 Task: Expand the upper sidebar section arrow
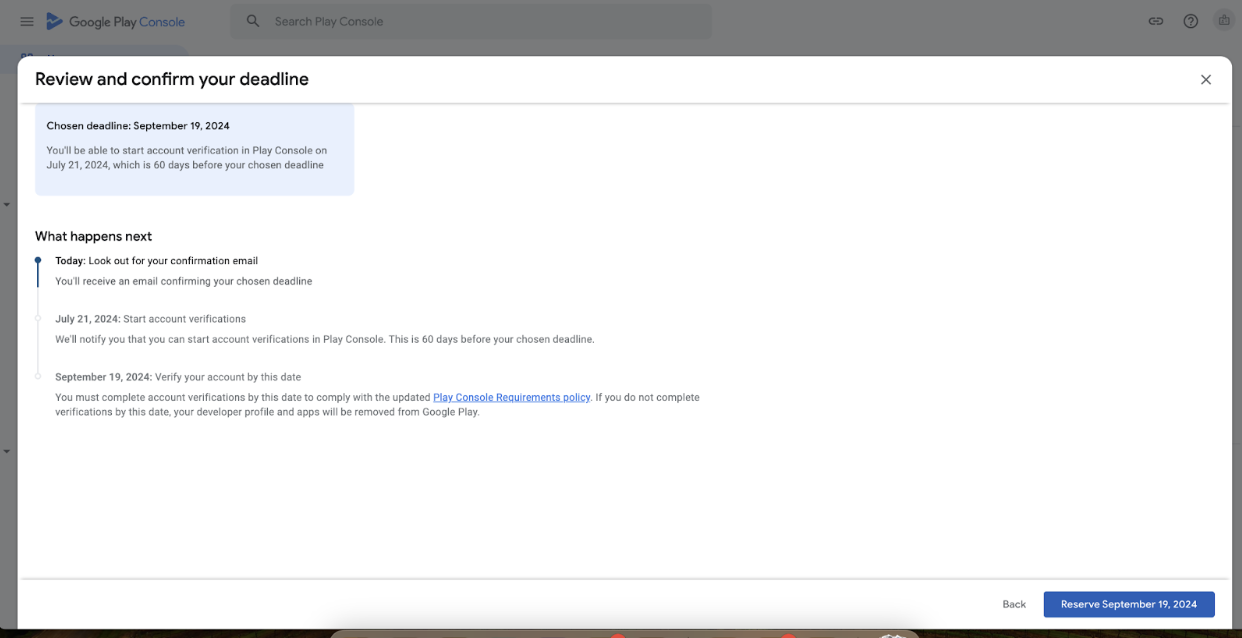tap(7, 205)
